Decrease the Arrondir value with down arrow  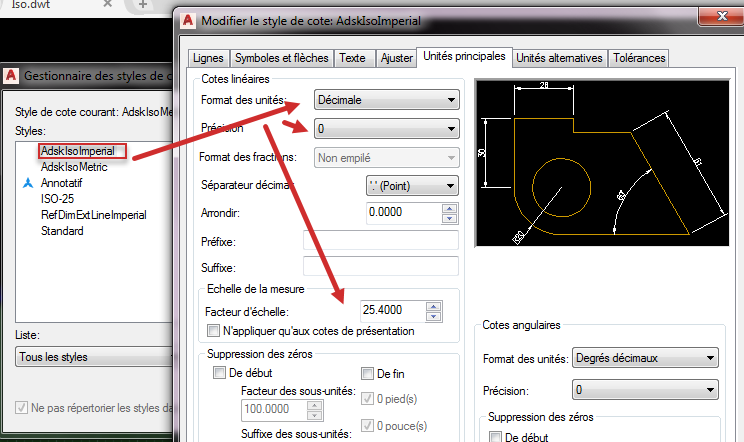click(x=449, y=219)
